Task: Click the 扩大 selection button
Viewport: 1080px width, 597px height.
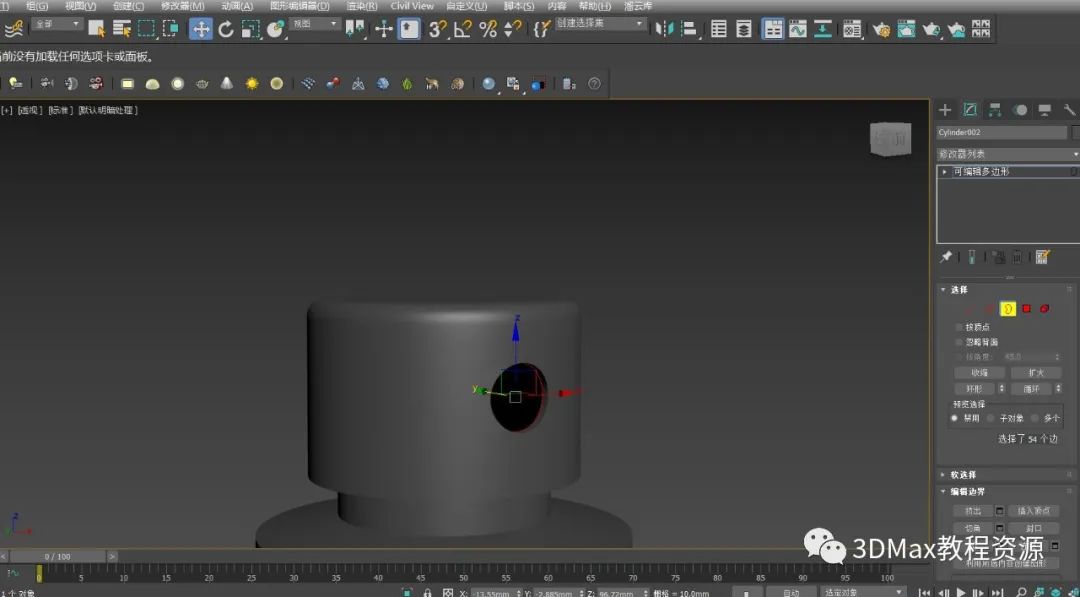Action: click(x=1035, y=373)
